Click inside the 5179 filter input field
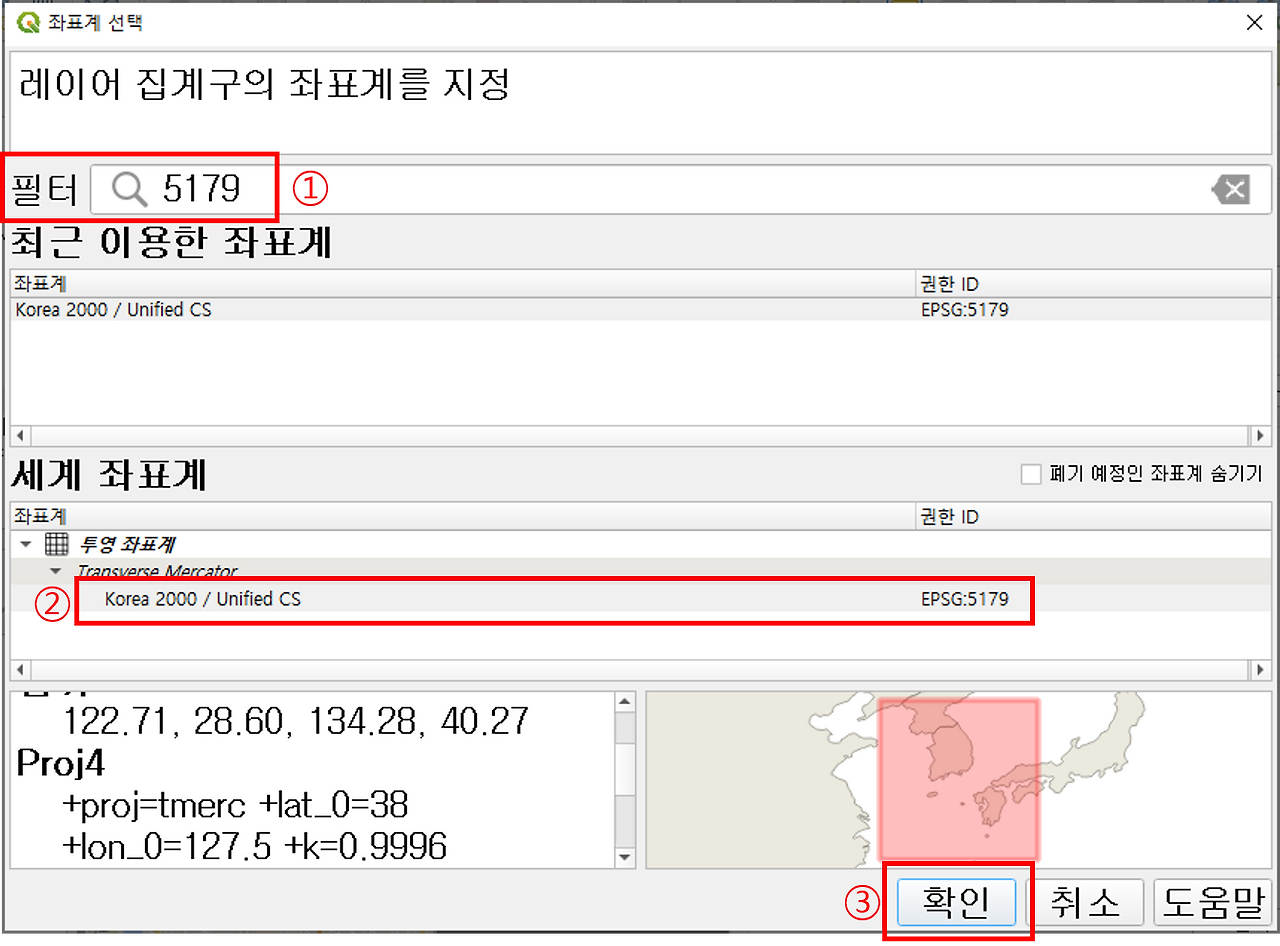1280x946 pixels. coord(200,188)
